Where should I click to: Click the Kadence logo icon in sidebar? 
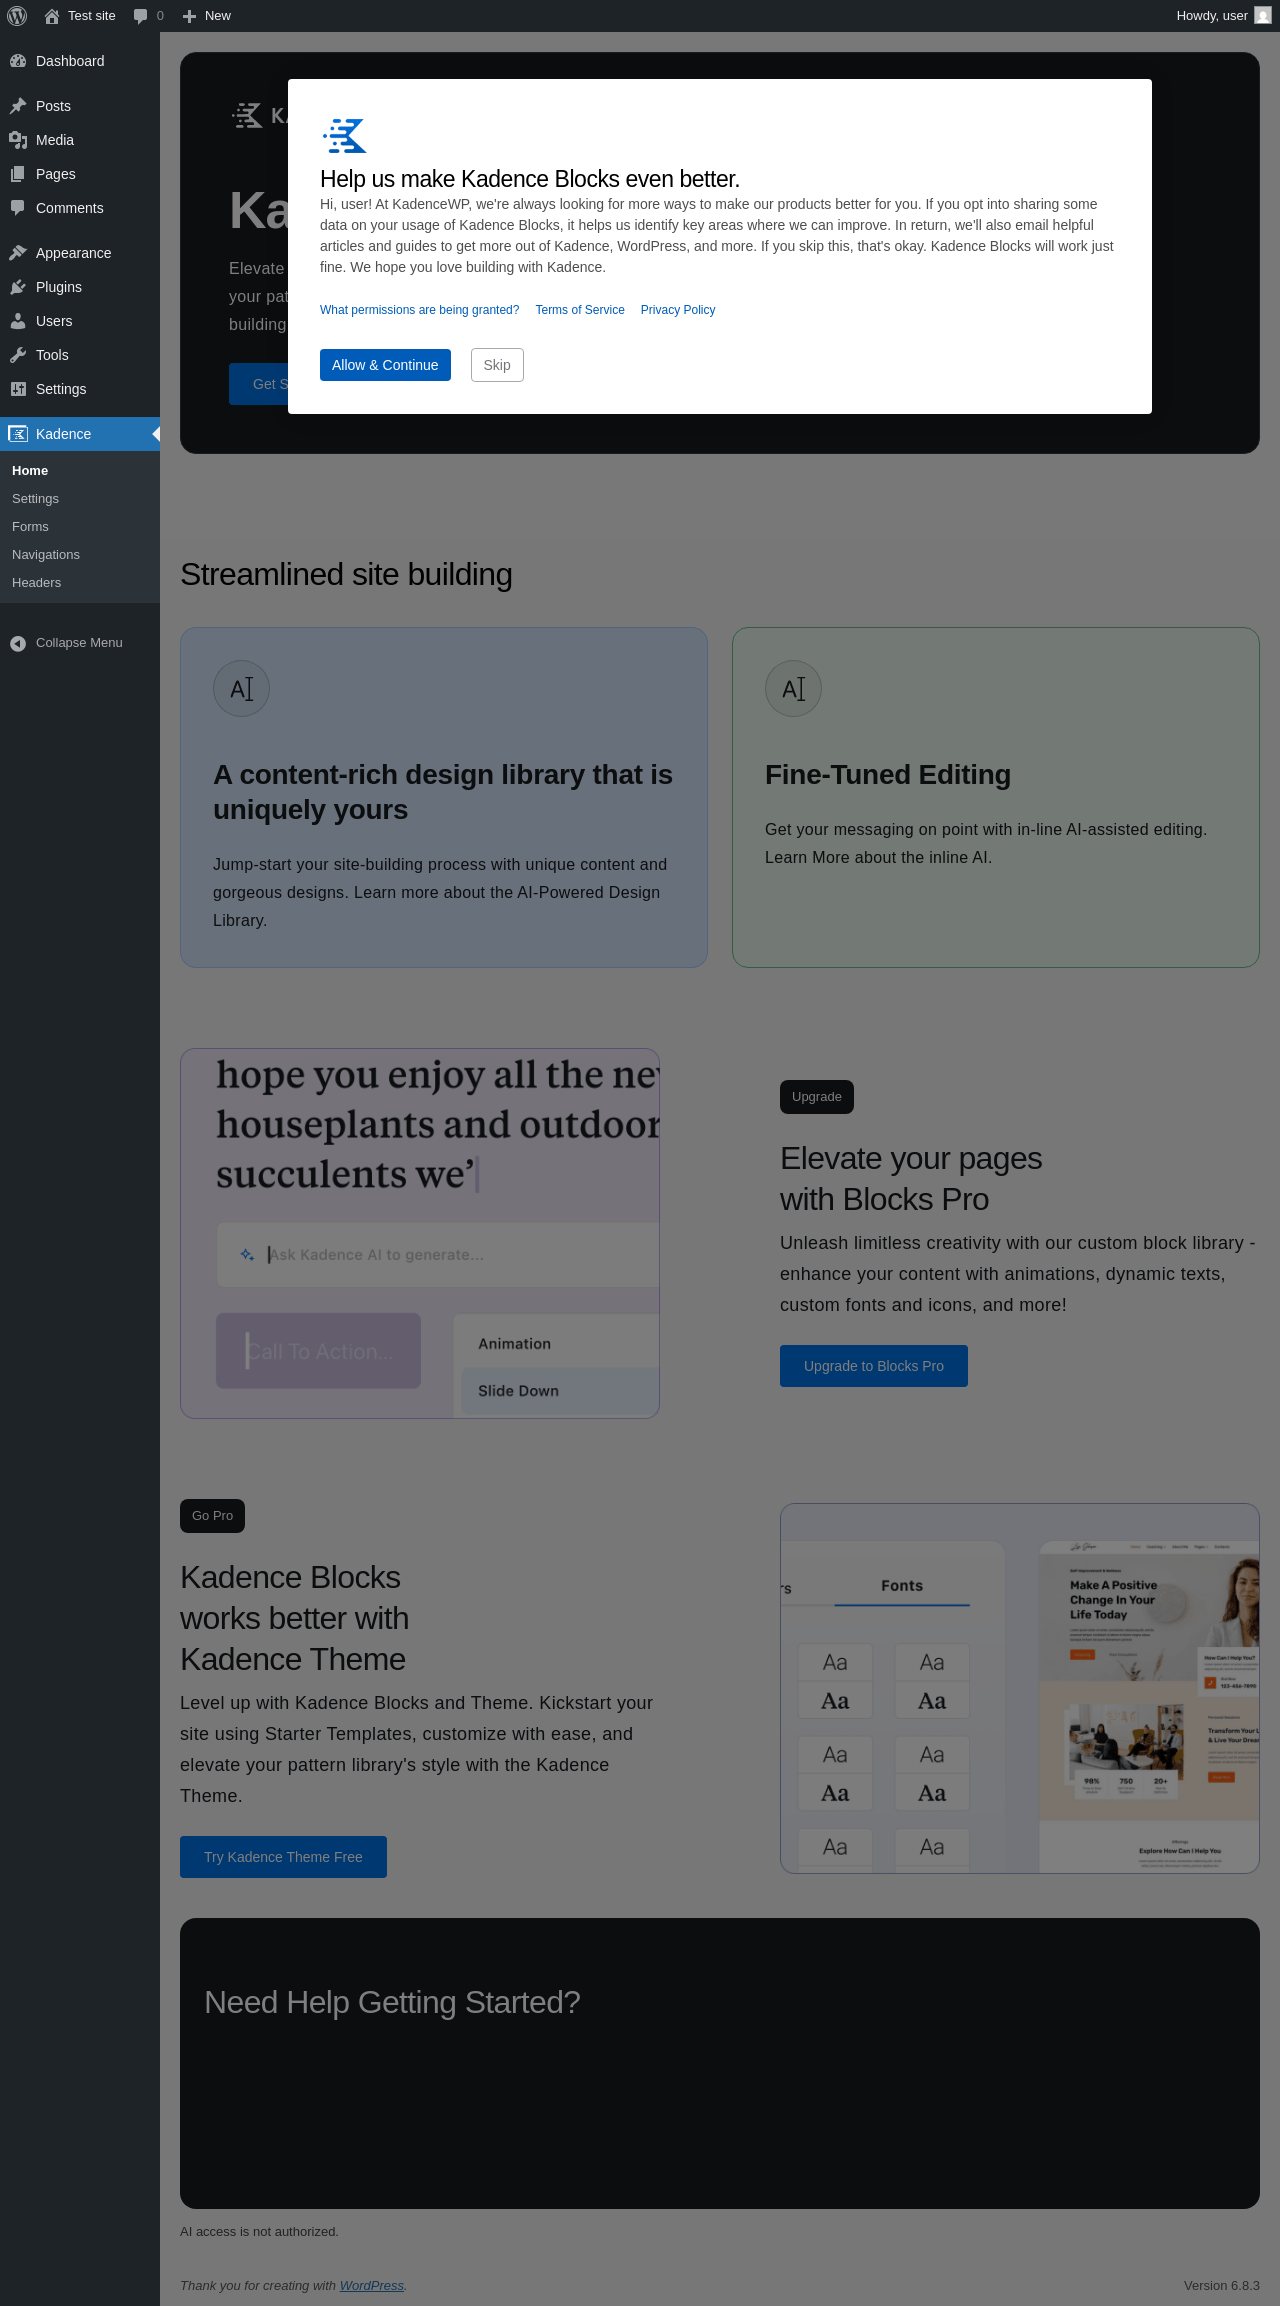18,434
